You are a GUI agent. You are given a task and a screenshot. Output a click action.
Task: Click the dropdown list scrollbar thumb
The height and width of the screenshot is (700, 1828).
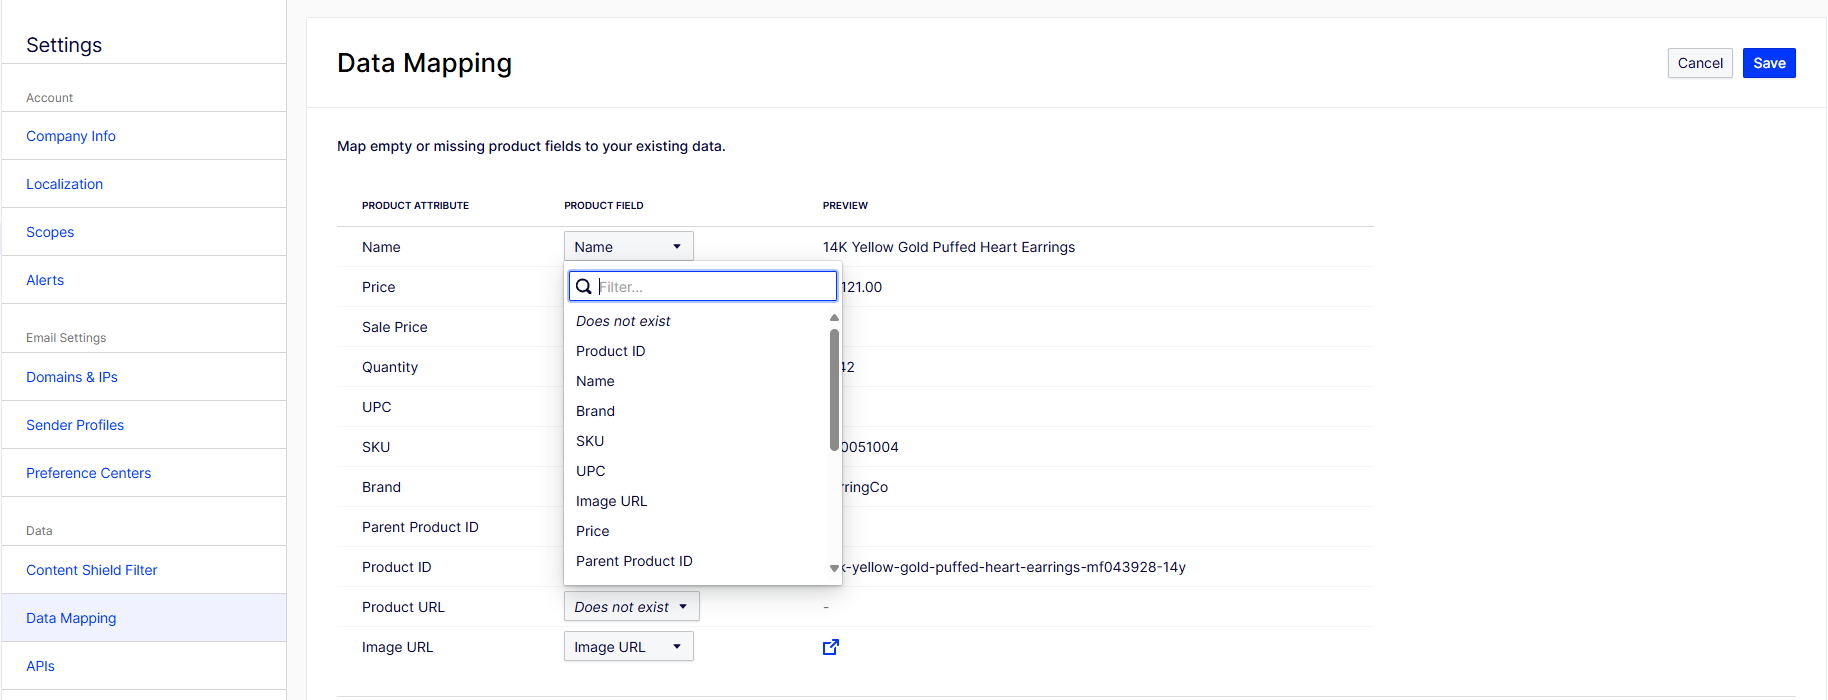pos(834,390)
